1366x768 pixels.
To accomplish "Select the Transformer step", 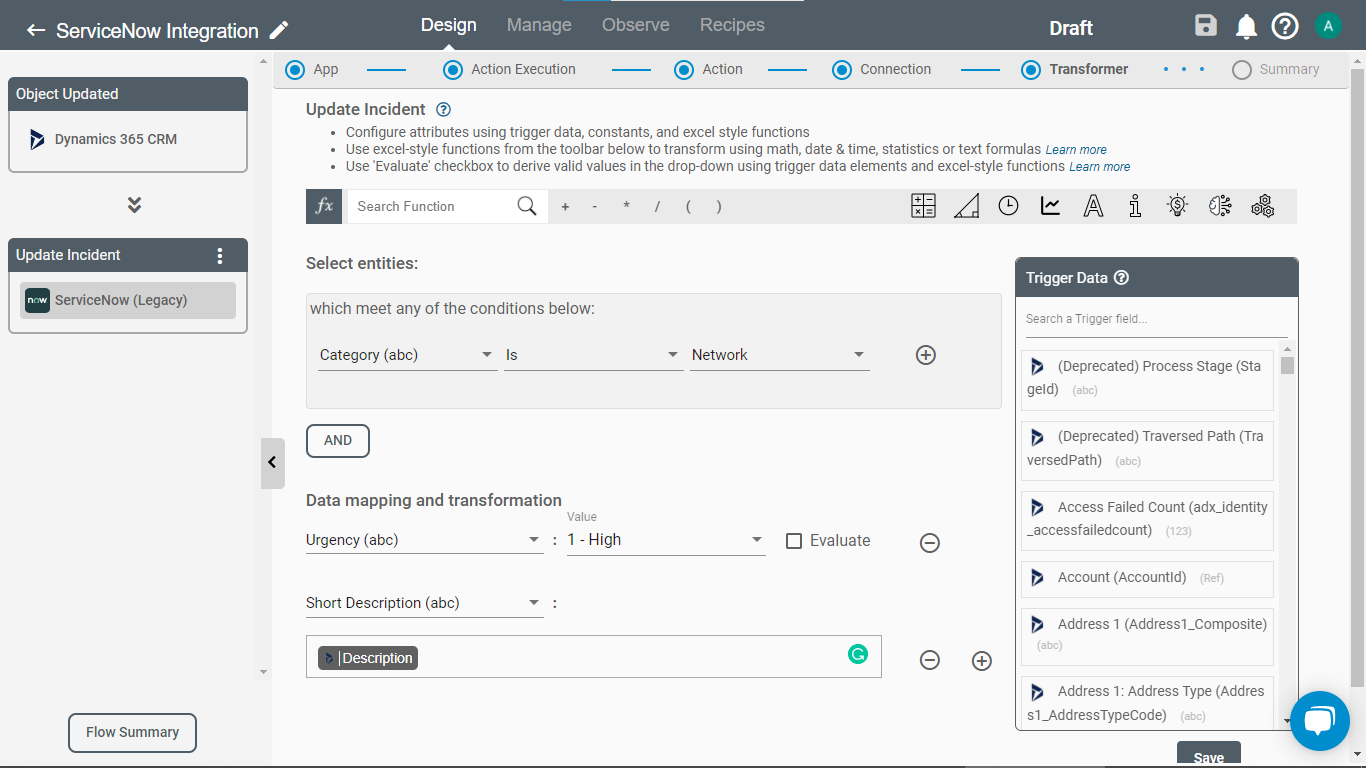I will pyautogui.click(x=1031, y=70).
